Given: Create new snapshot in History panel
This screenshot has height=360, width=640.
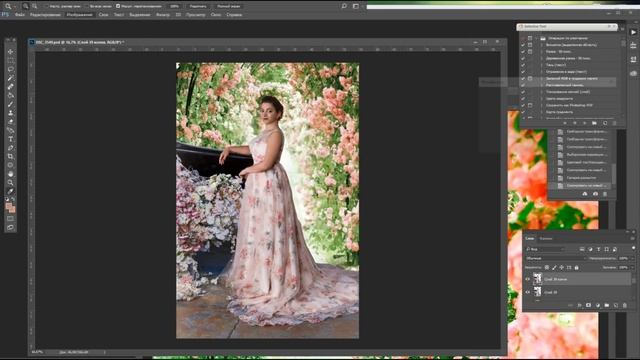Looking at the screenshot, I should [x=595, y=194].
